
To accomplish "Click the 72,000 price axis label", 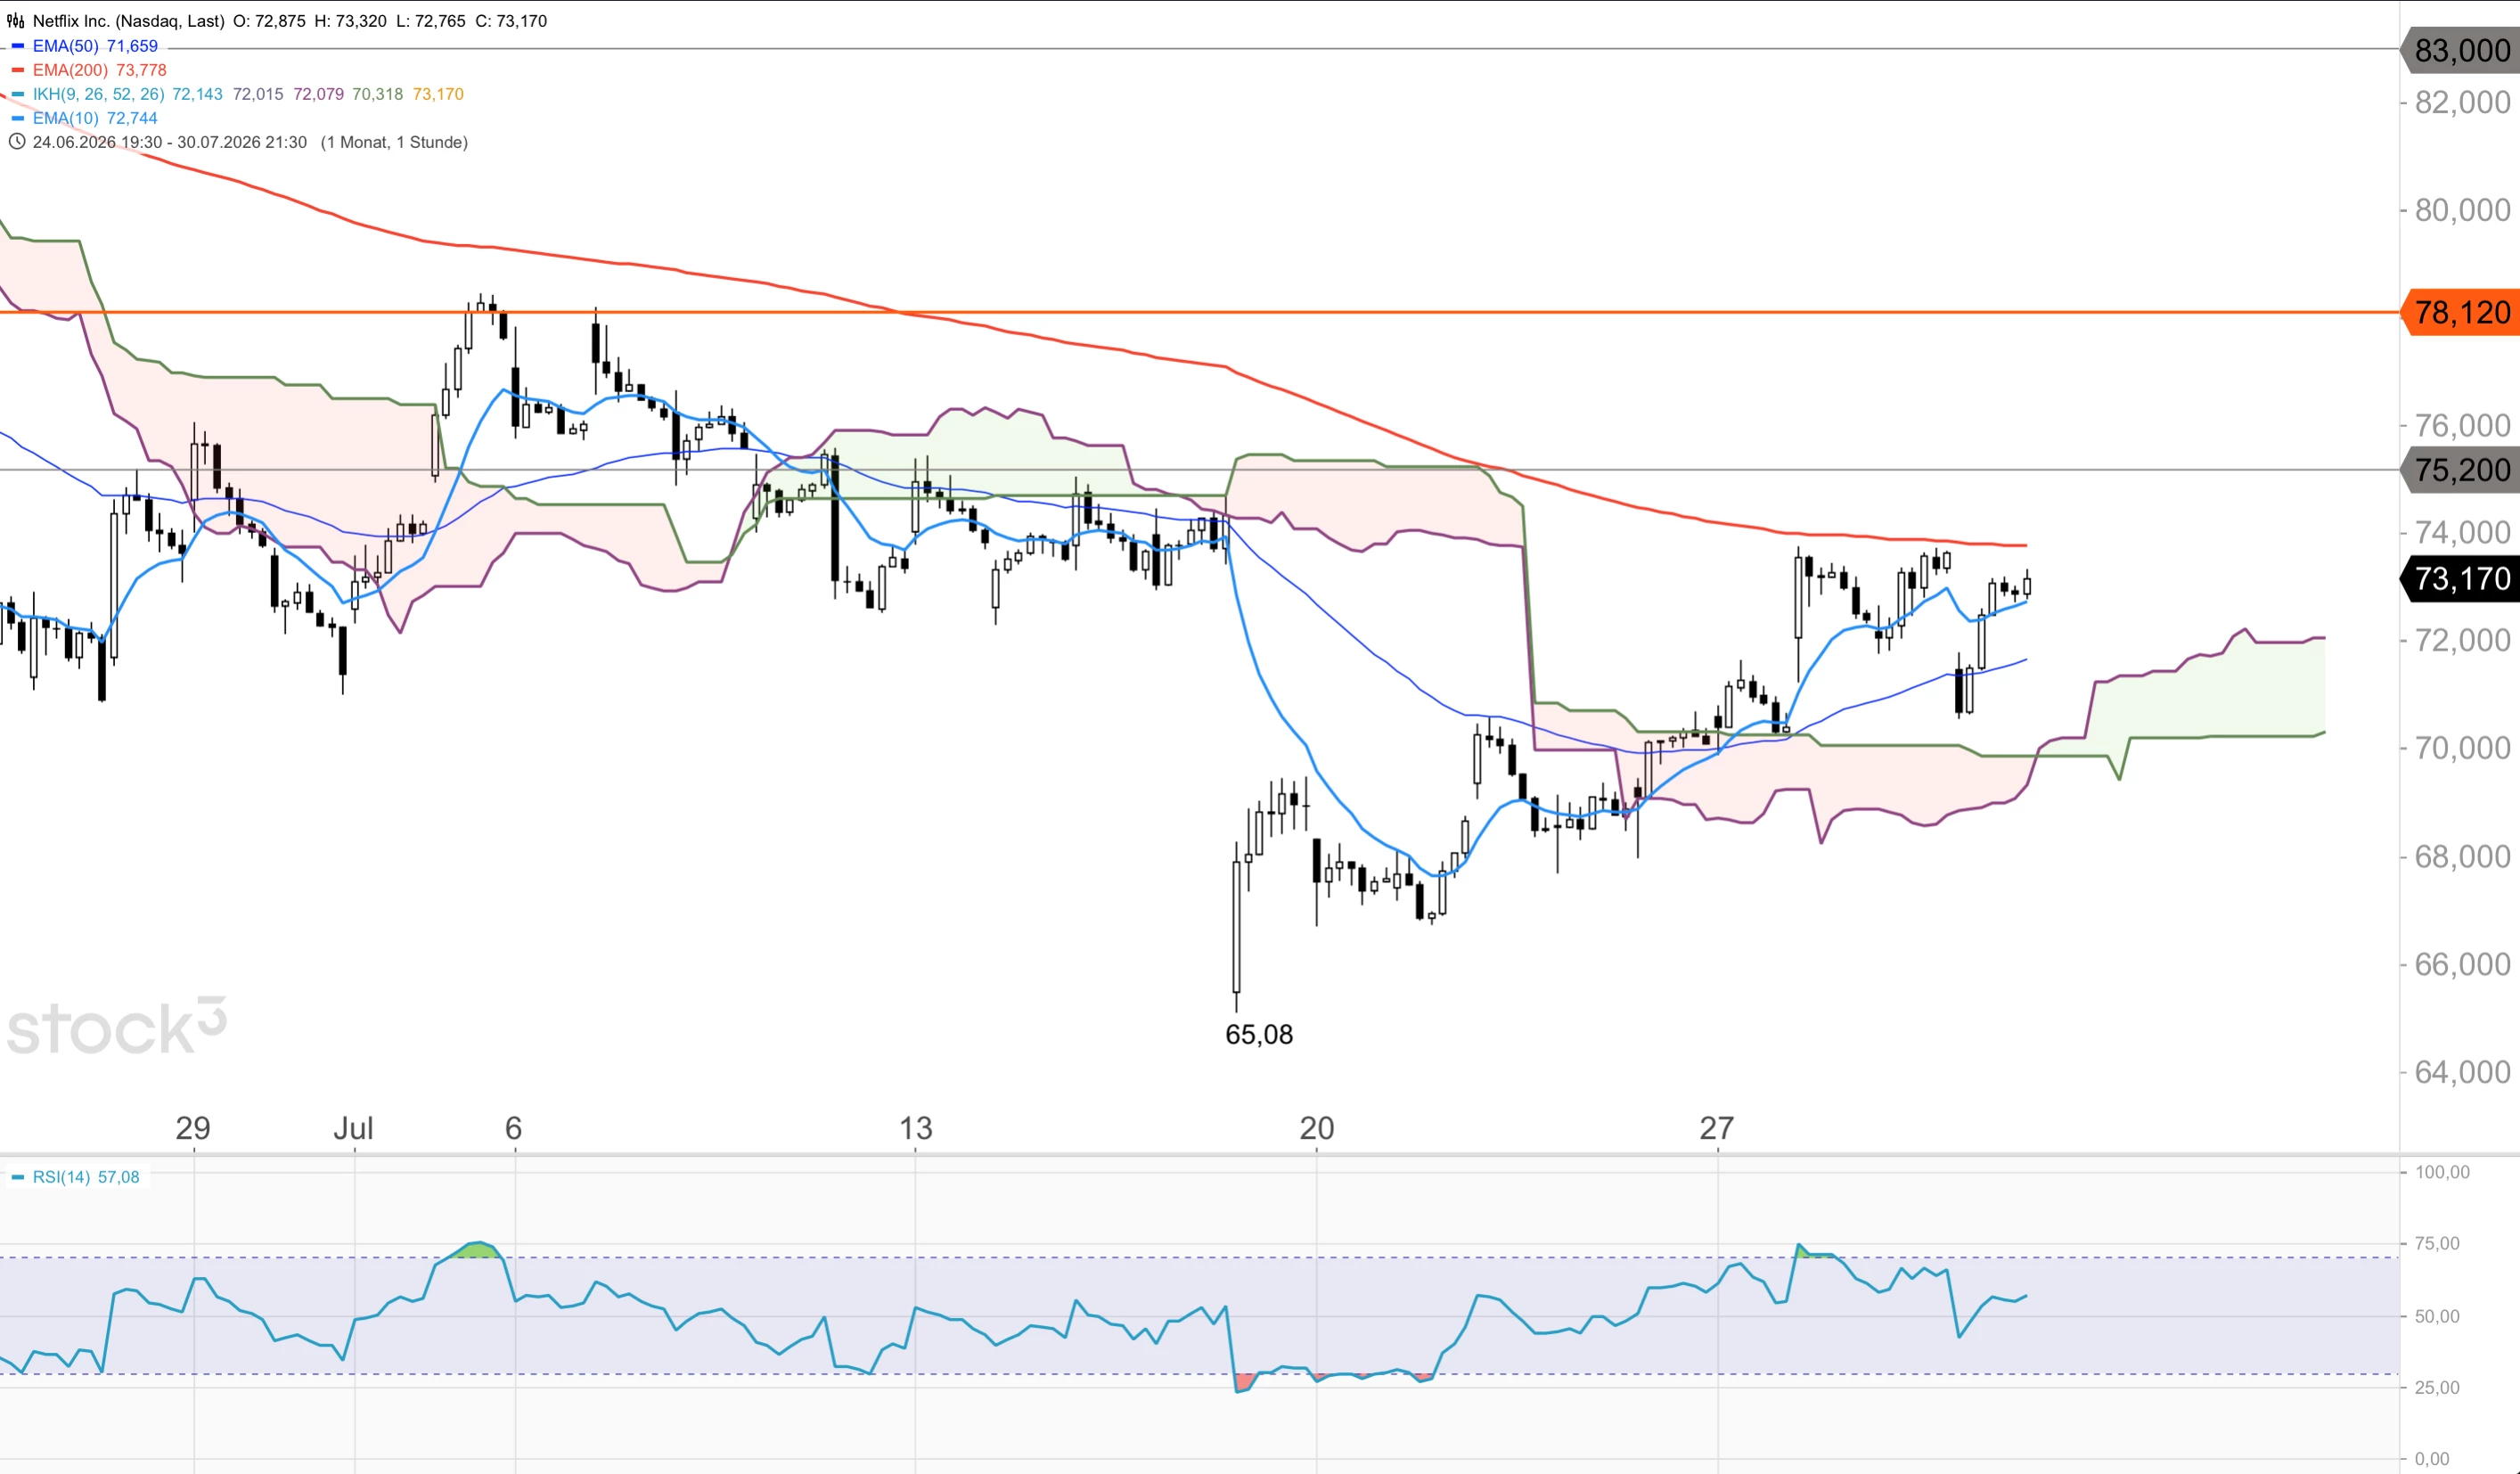I will click(2462, 640).
